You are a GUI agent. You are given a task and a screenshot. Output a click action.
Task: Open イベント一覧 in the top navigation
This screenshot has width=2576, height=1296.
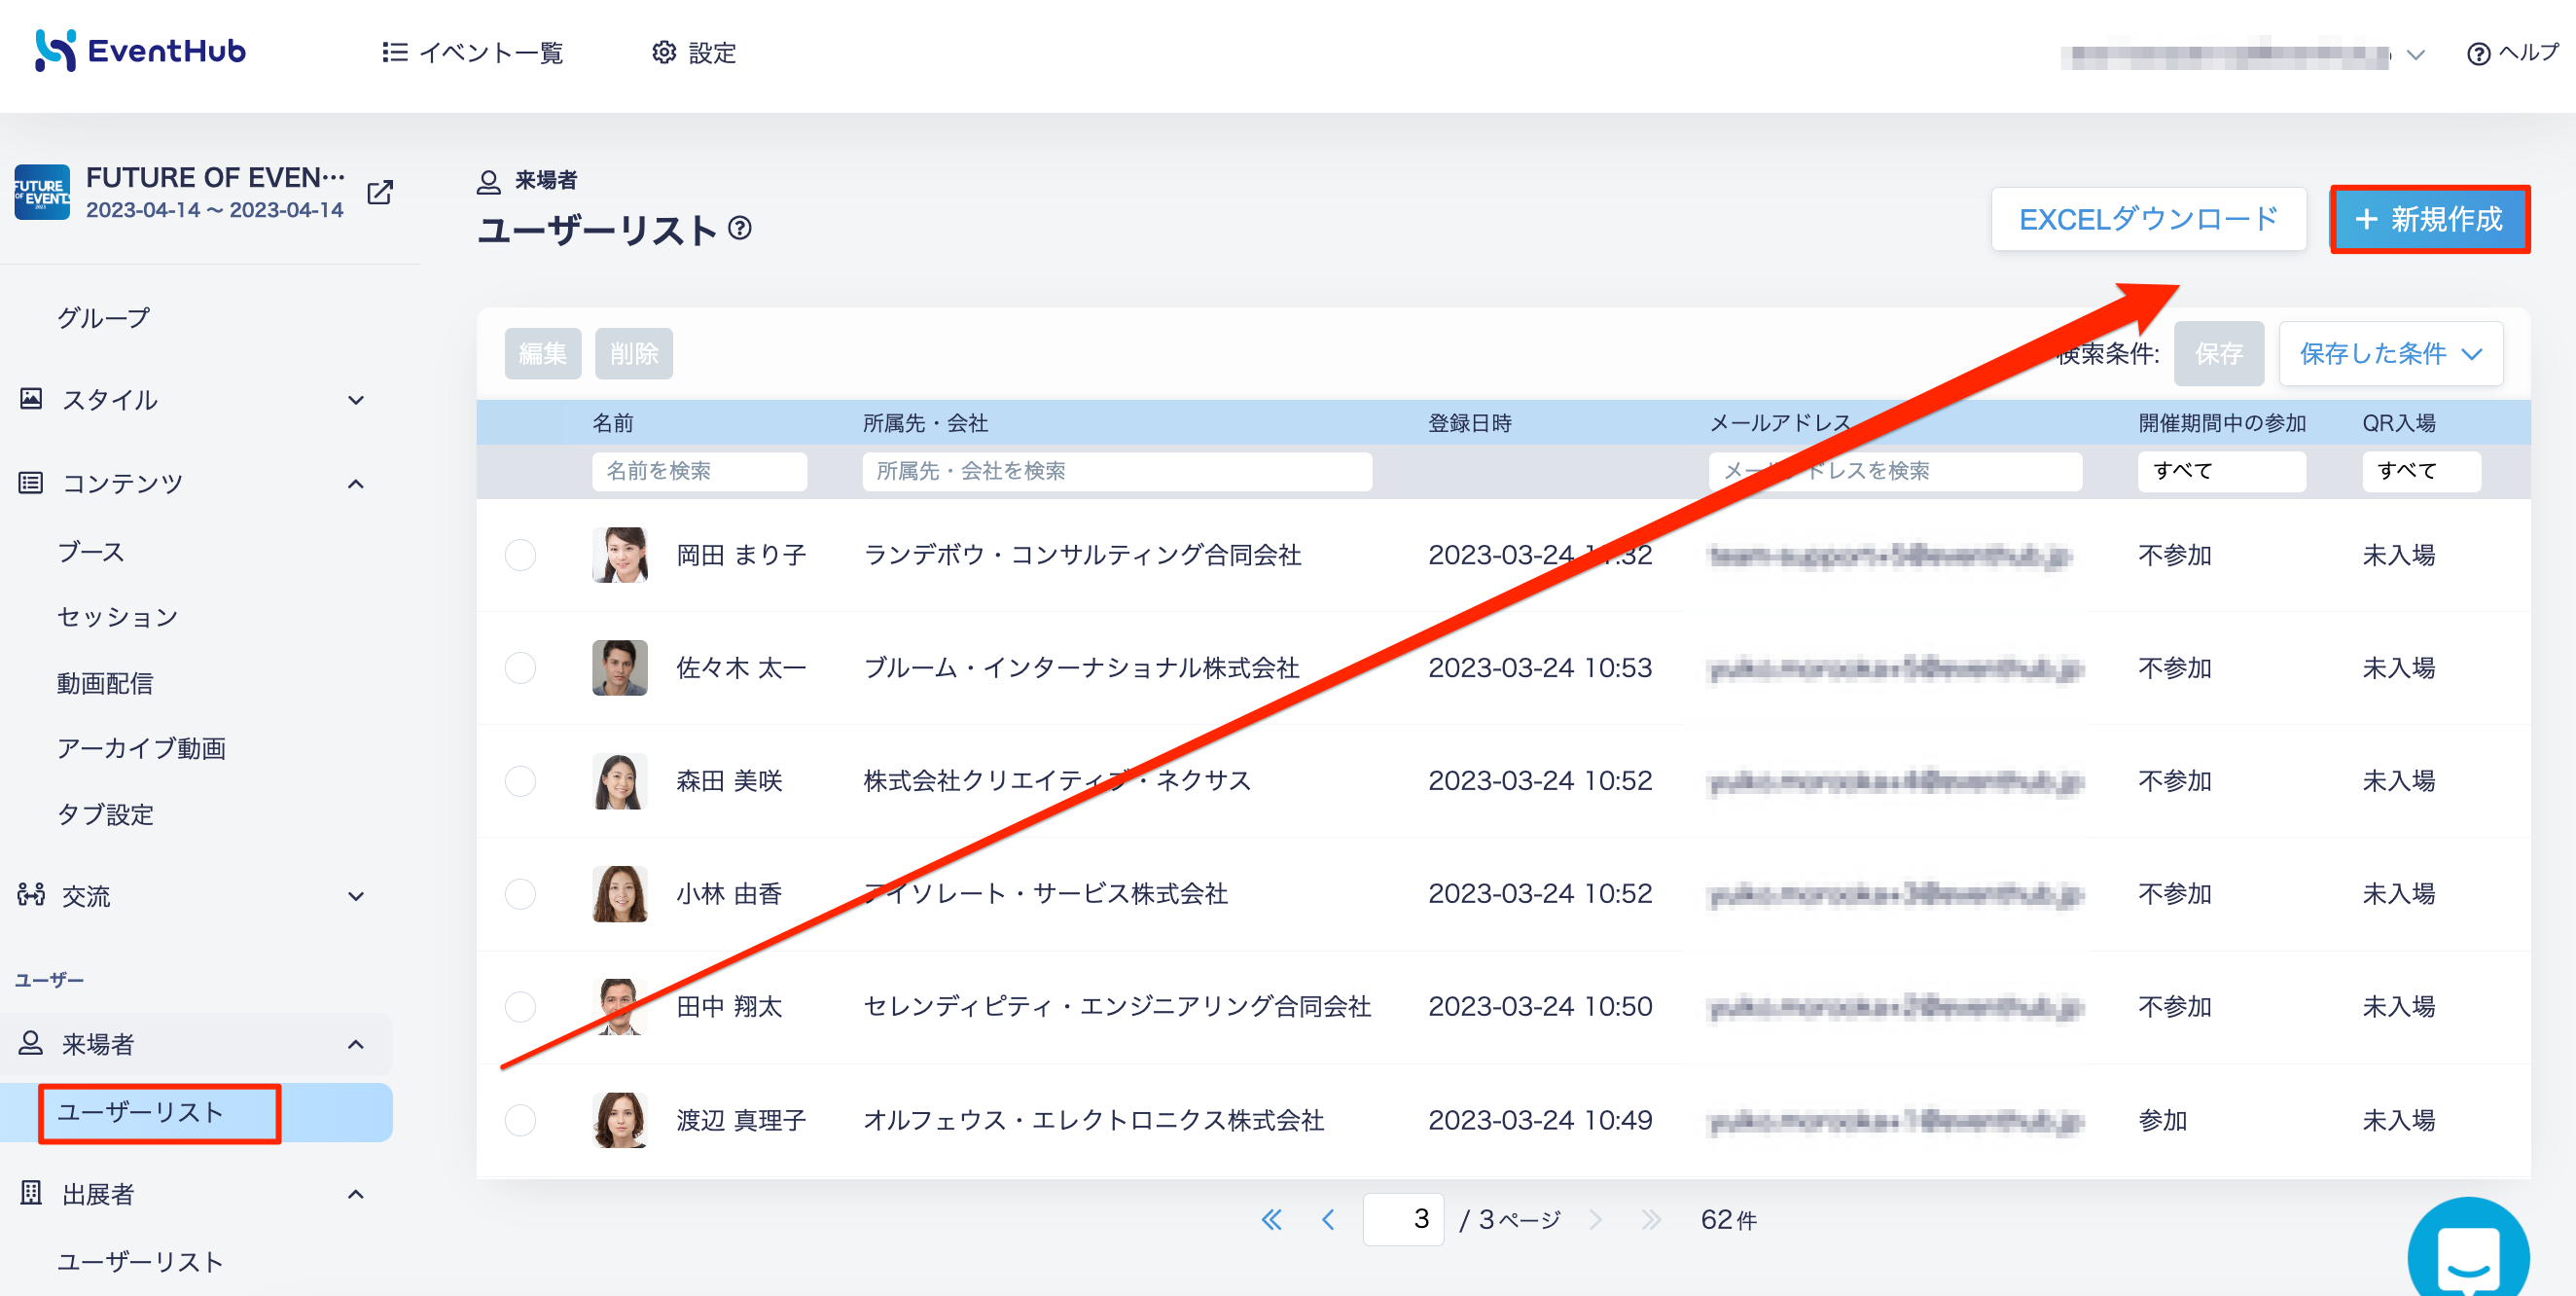click(x=473, y=53)
